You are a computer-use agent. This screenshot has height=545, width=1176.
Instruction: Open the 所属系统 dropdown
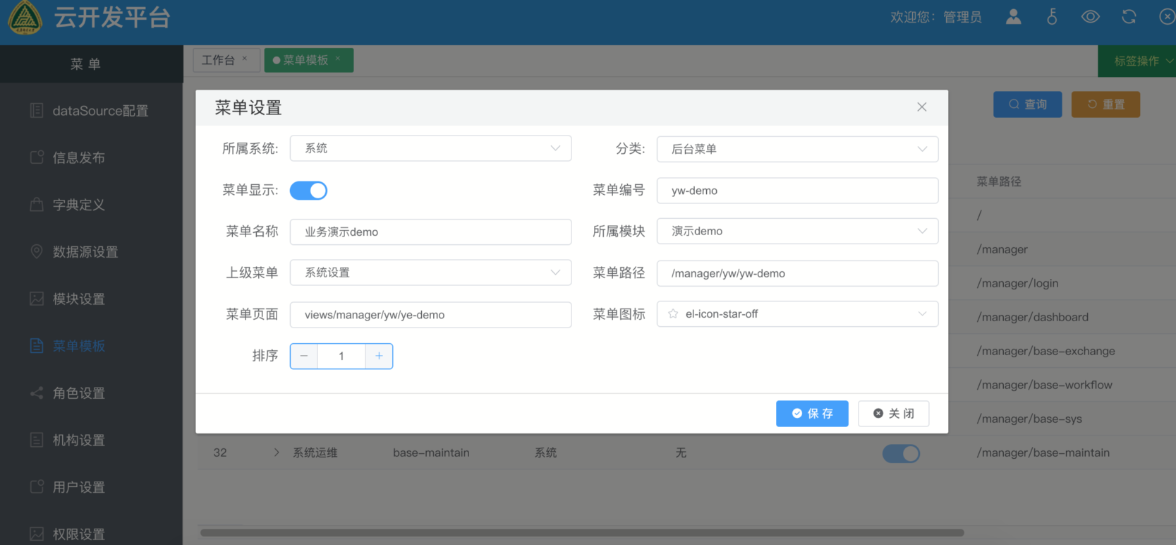(430, 149)
